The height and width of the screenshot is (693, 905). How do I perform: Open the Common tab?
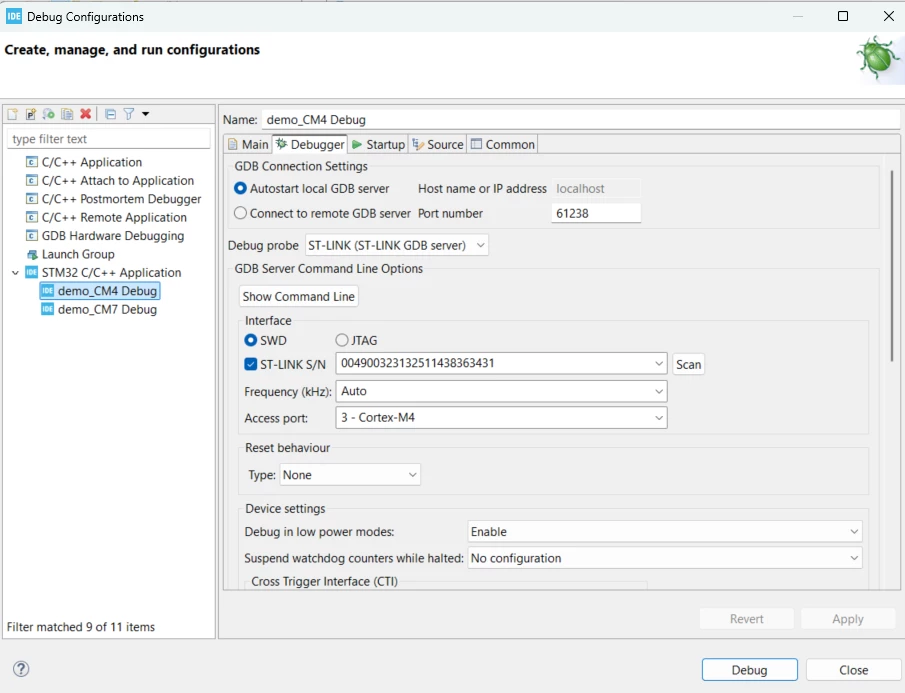point(503,144)
